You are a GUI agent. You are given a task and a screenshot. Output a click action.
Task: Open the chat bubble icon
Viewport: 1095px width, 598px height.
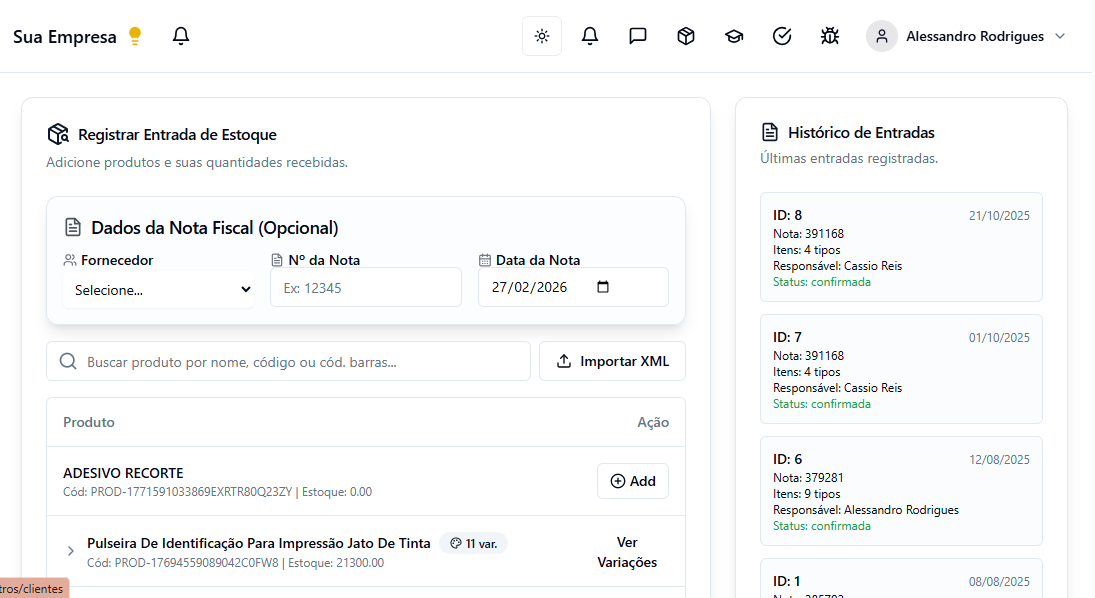click(637, 35)
